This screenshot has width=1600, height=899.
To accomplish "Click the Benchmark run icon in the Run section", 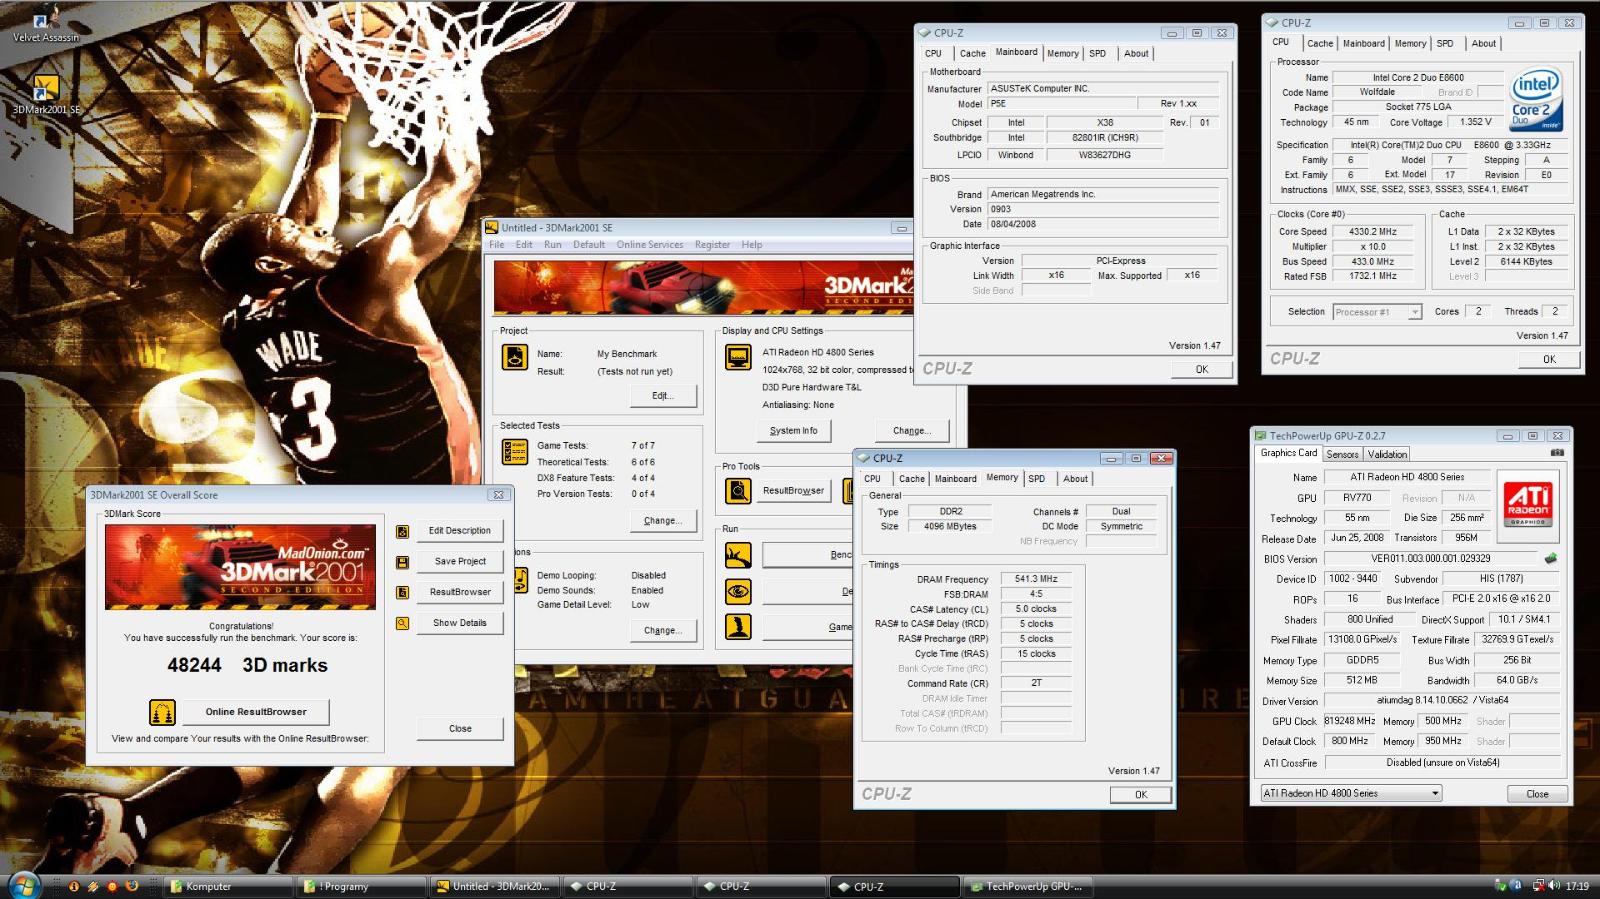I will point(738,555).
